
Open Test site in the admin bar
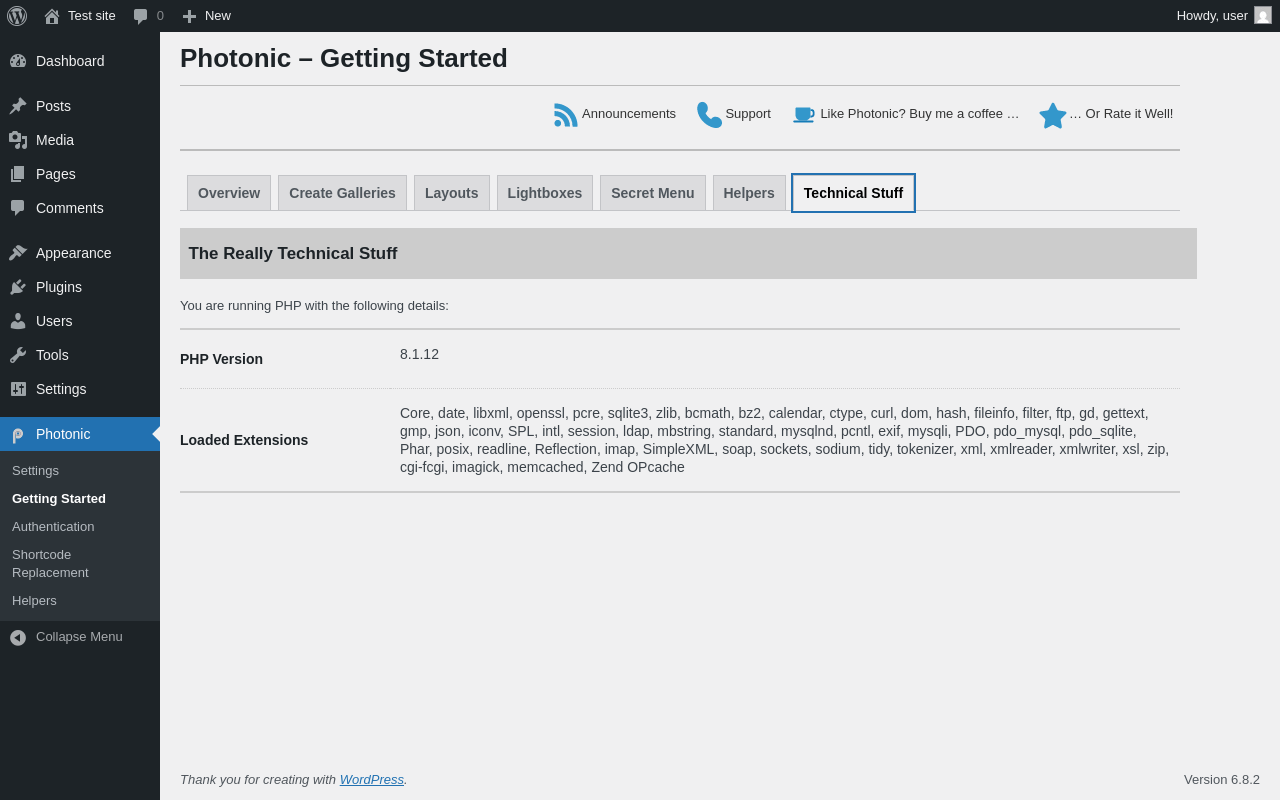tap(92, 16)
